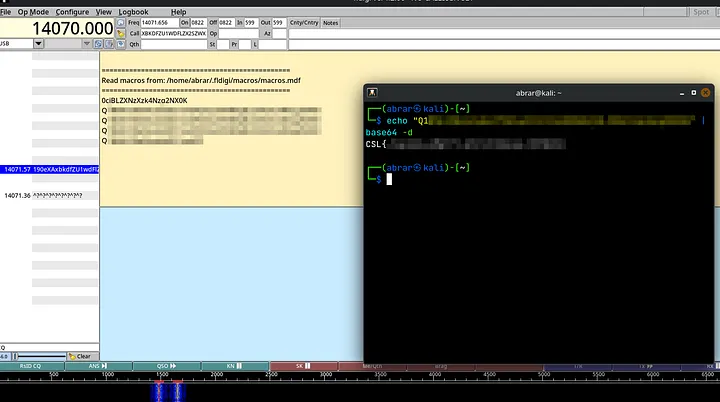720x402 pixels.
Task: Click the second icon beside the bandwidth dropdown
Action: (109, 44)
